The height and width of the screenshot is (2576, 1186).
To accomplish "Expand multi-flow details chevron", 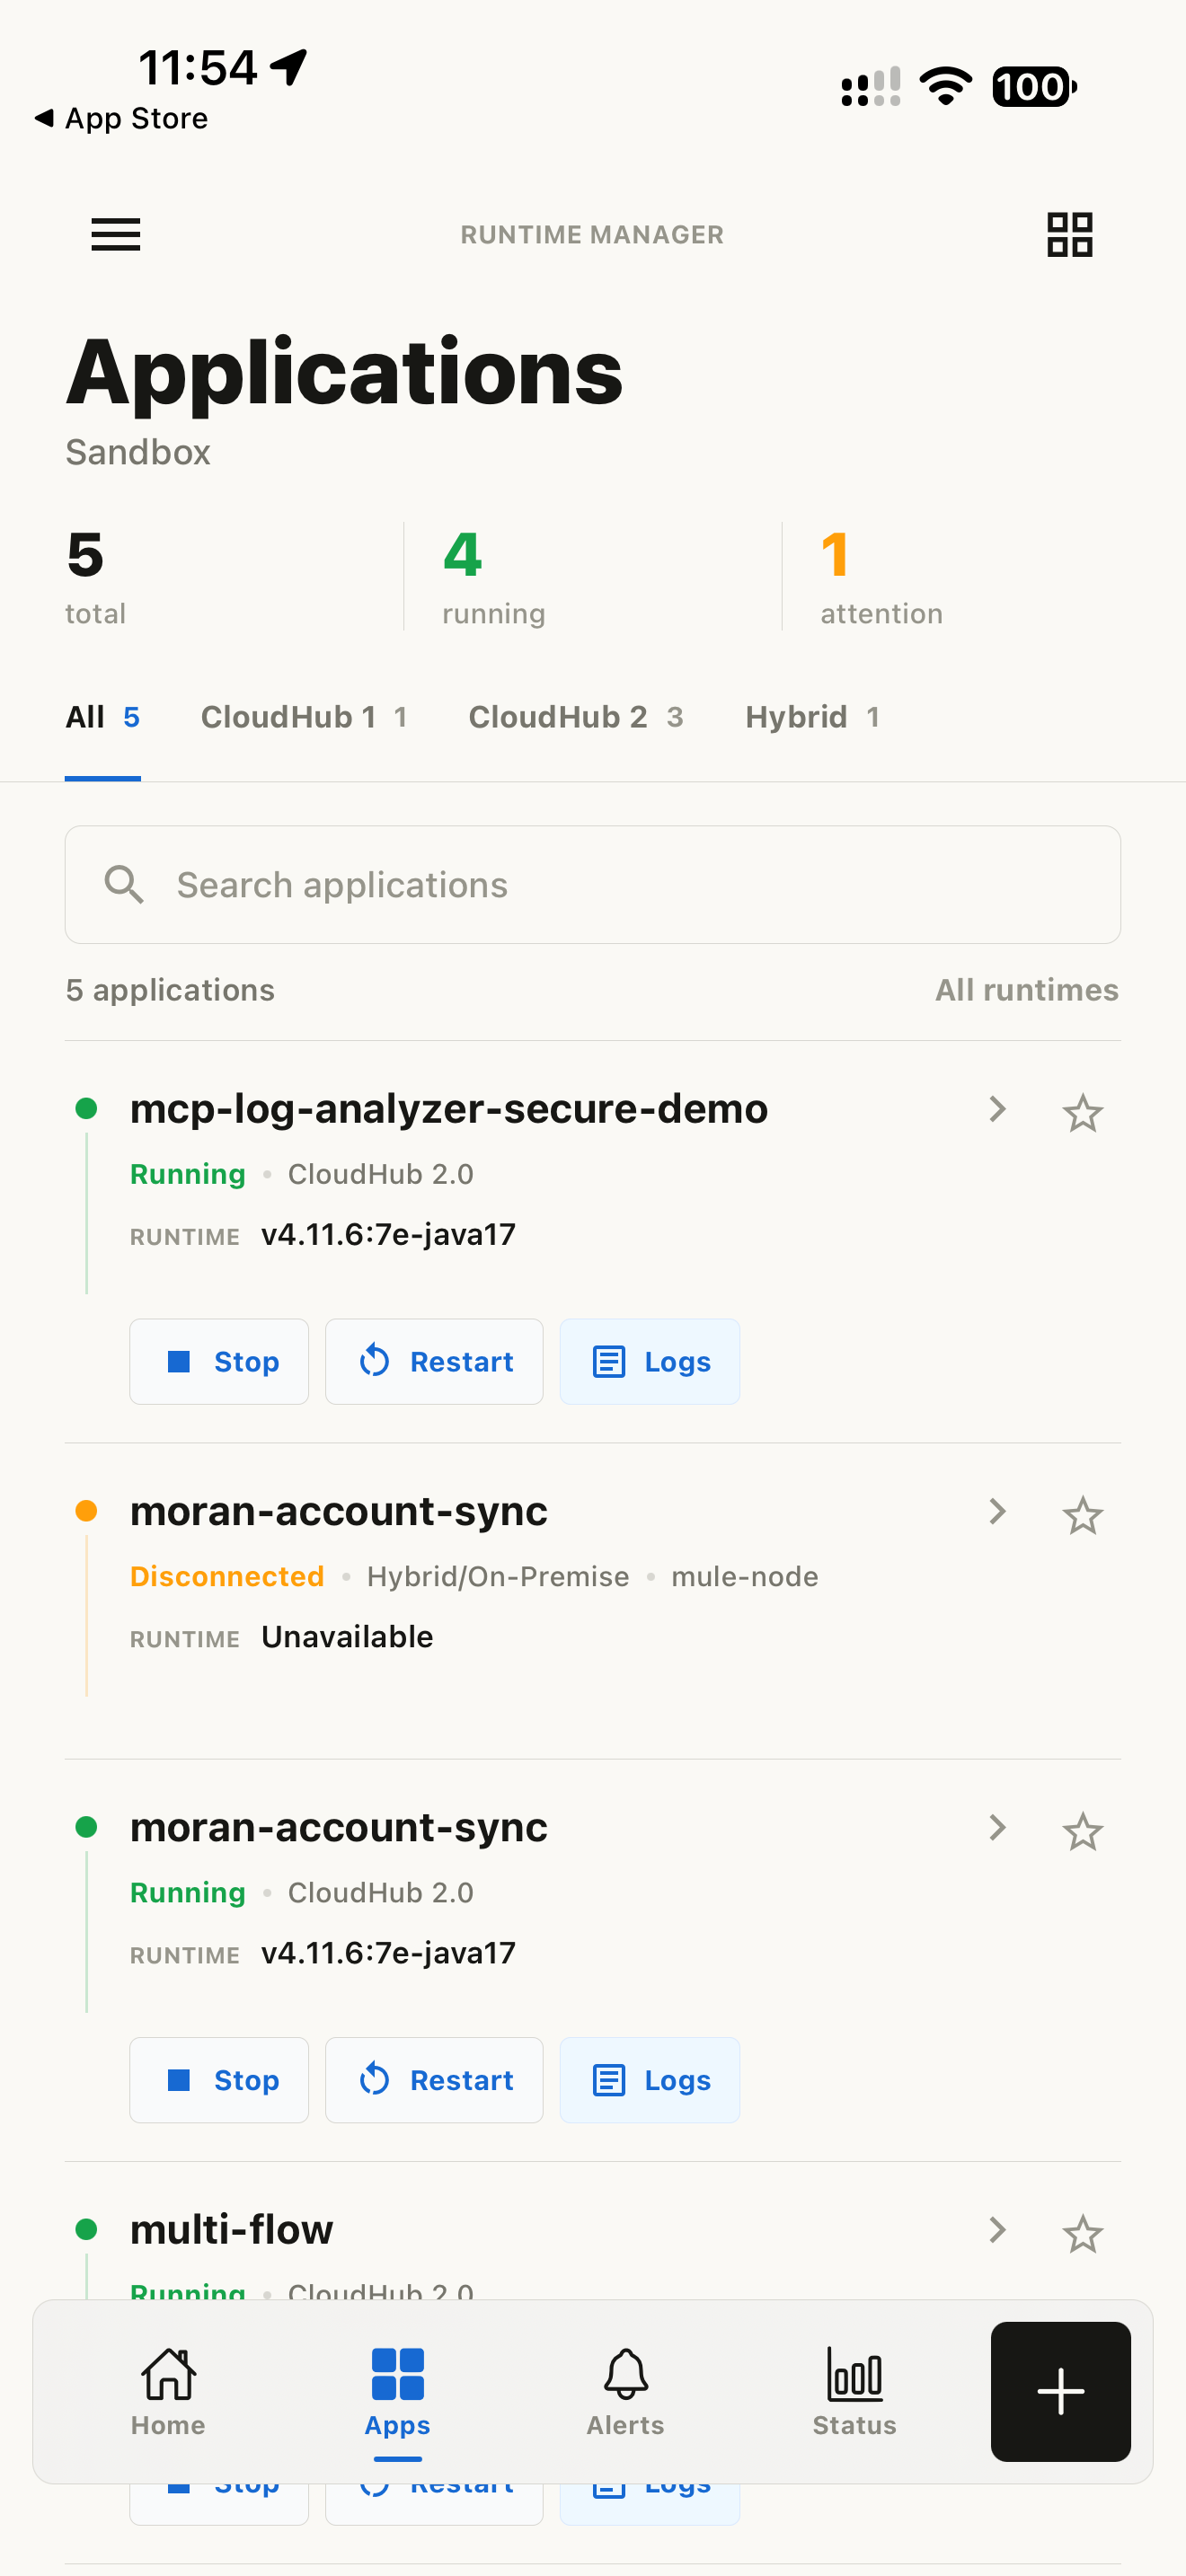I will (x=997, y=2230).
